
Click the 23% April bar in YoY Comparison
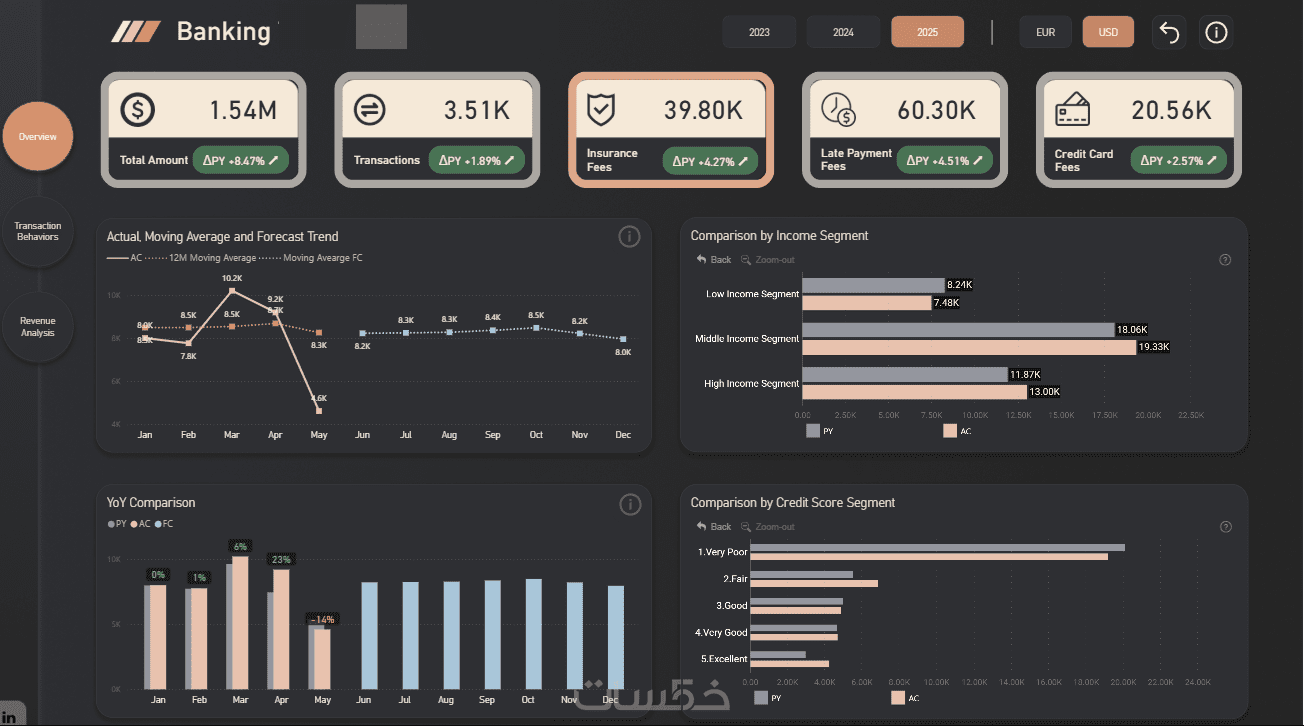282,629
